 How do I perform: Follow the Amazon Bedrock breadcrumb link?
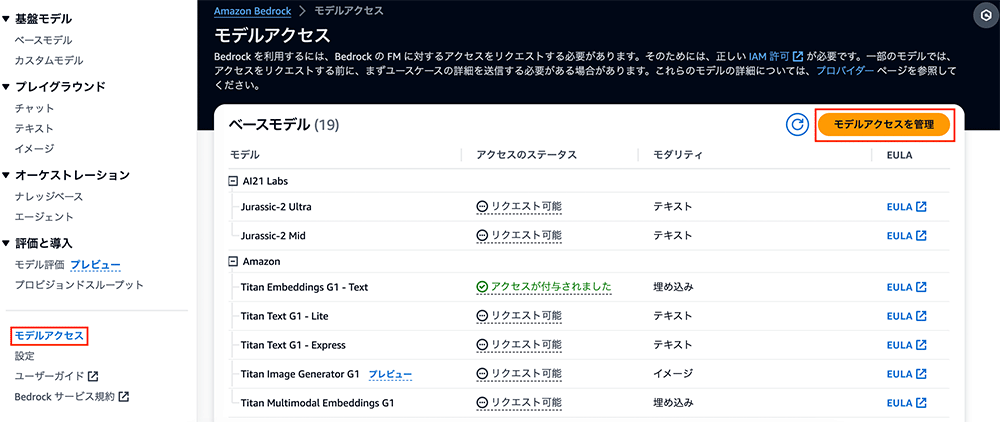(x=253, y=11)
